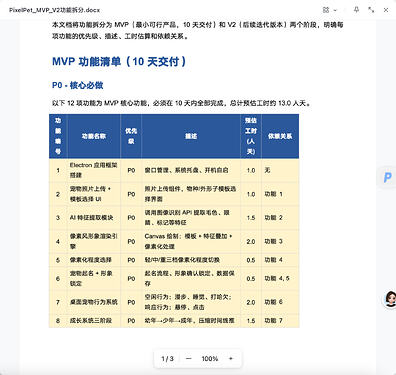
Task: Click the '依赖关系' table header
Action: [x=280, y=136]
